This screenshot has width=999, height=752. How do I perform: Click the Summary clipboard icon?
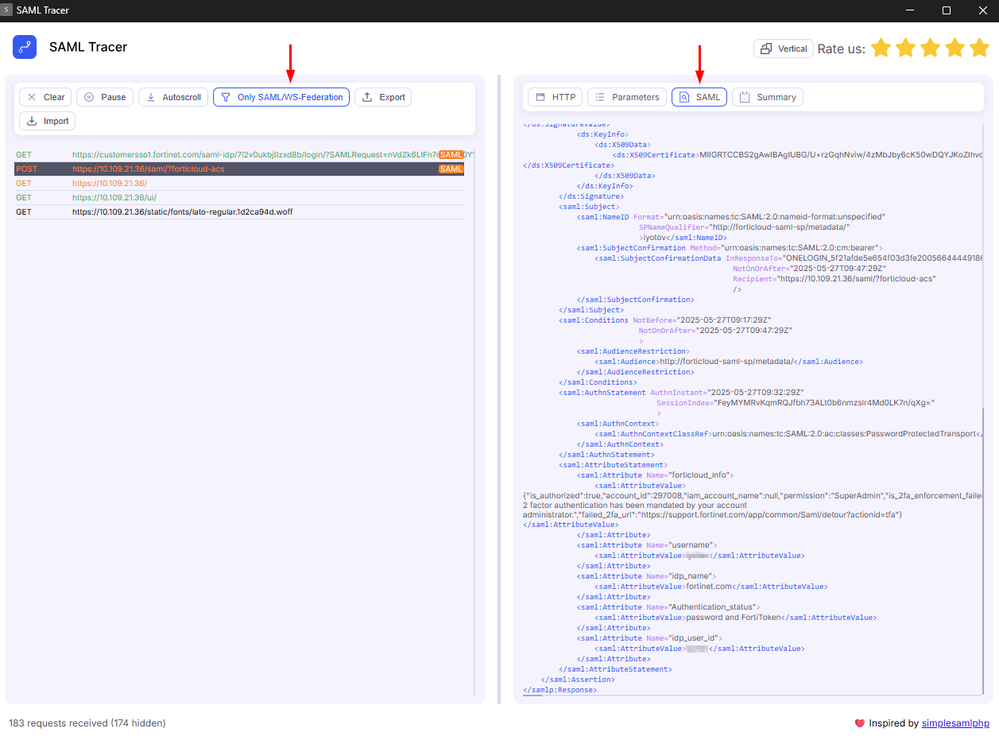[744, 97]
